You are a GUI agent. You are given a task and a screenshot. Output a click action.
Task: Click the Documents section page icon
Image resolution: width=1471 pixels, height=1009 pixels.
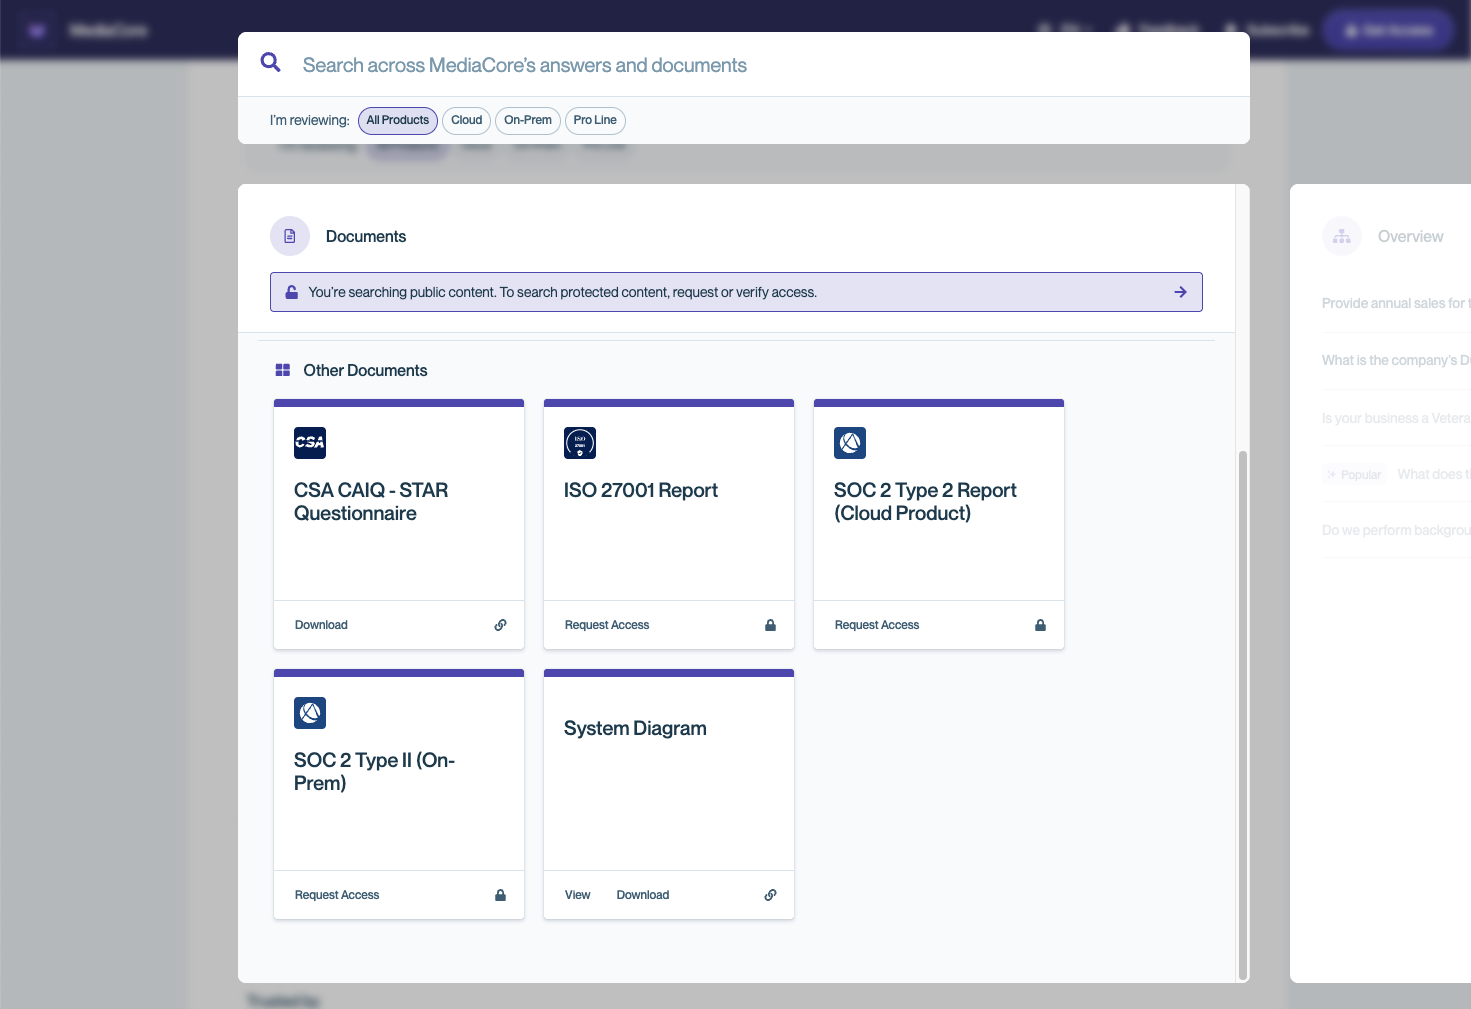coord(290,236)
